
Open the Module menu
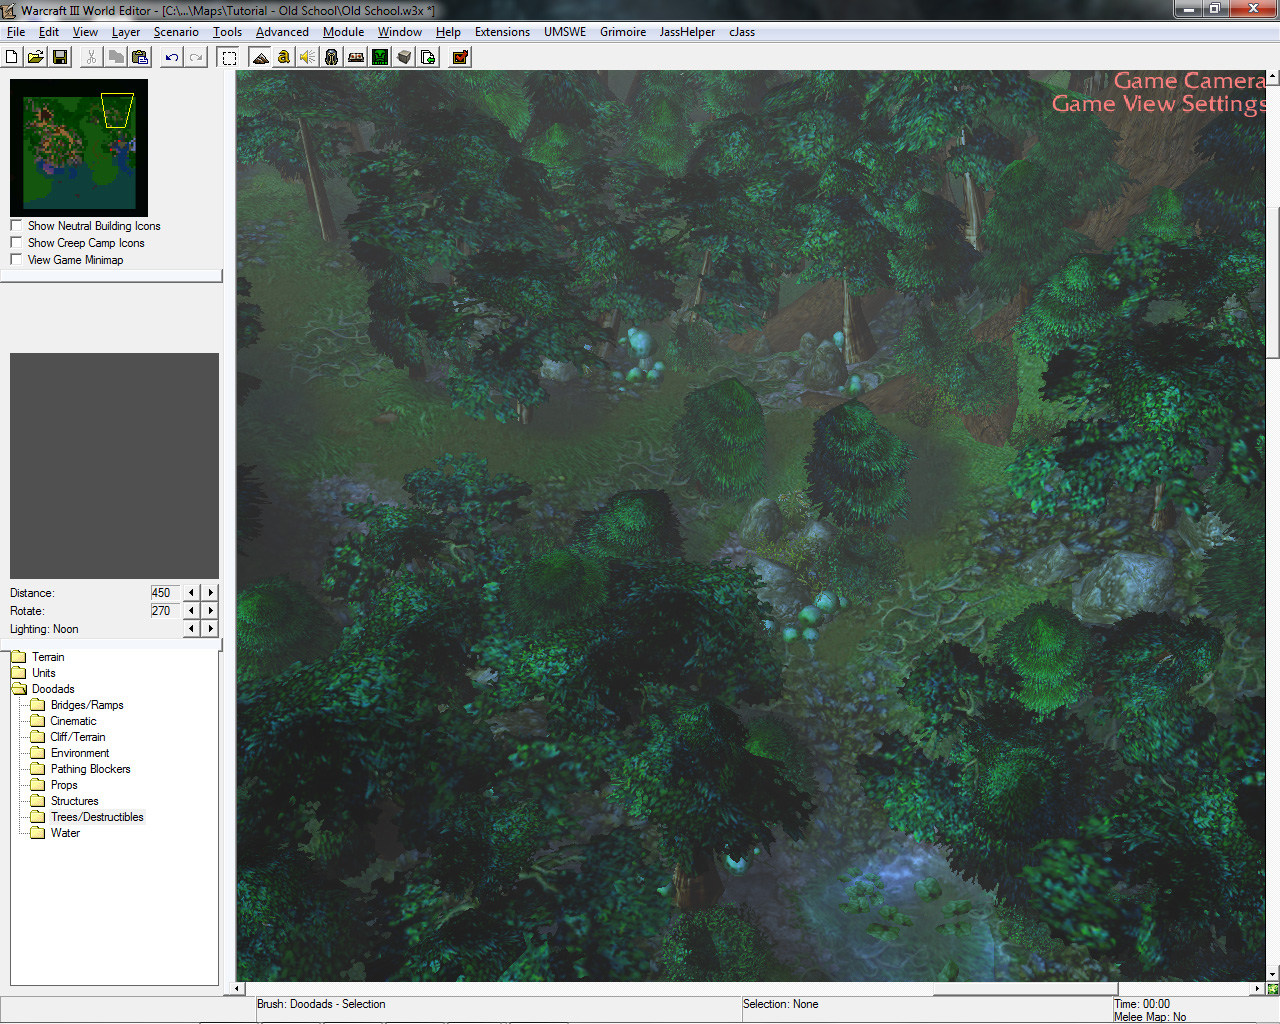343,32
